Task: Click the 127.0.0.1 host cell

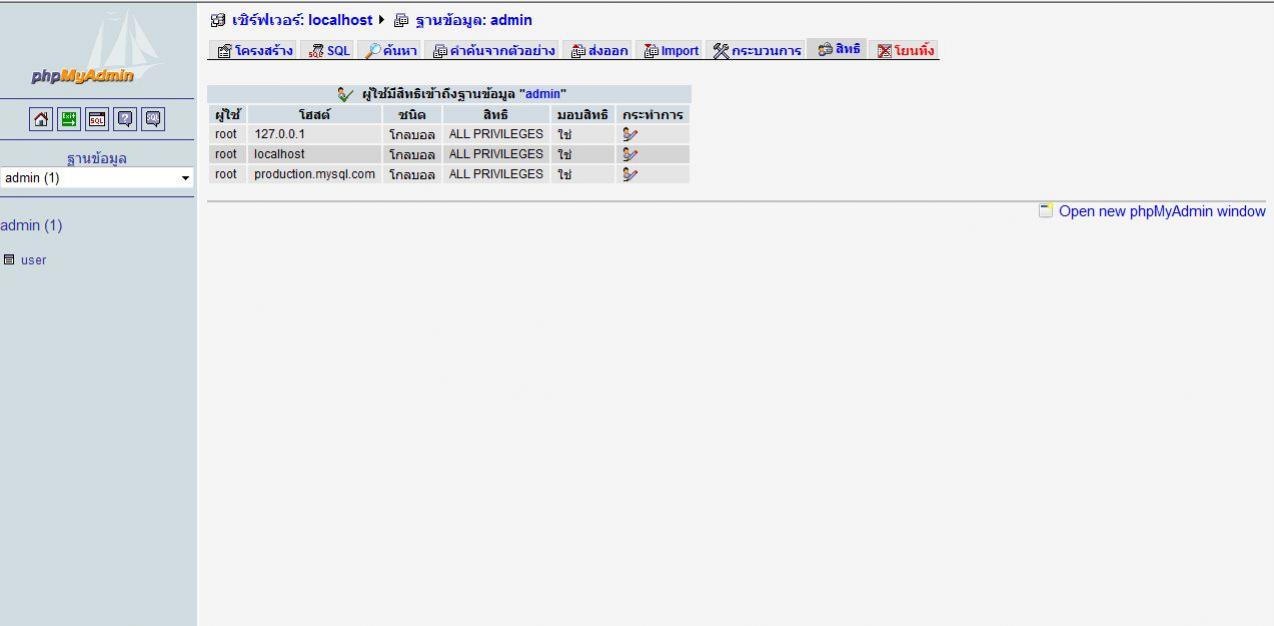Action: [316, 134]
